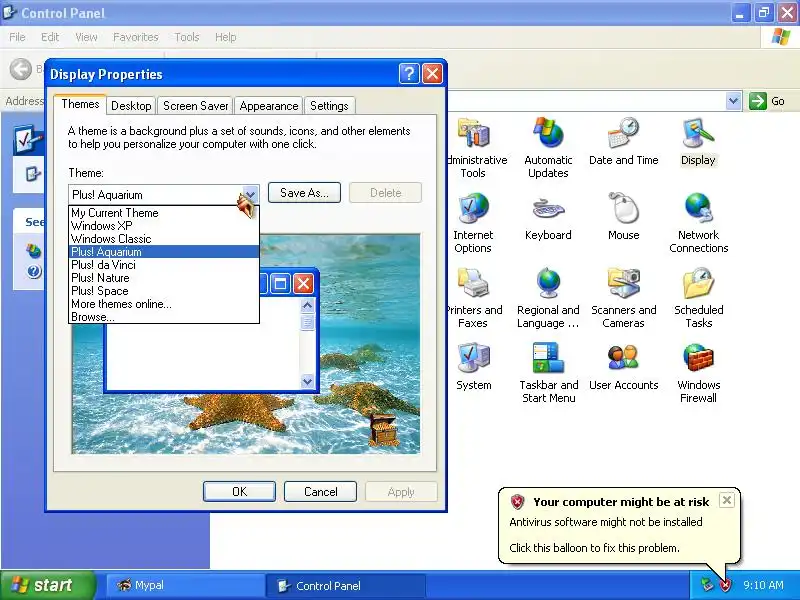Open the Mouse icon
The height and width of the screenshot is (600, 800).
point(623,208)
